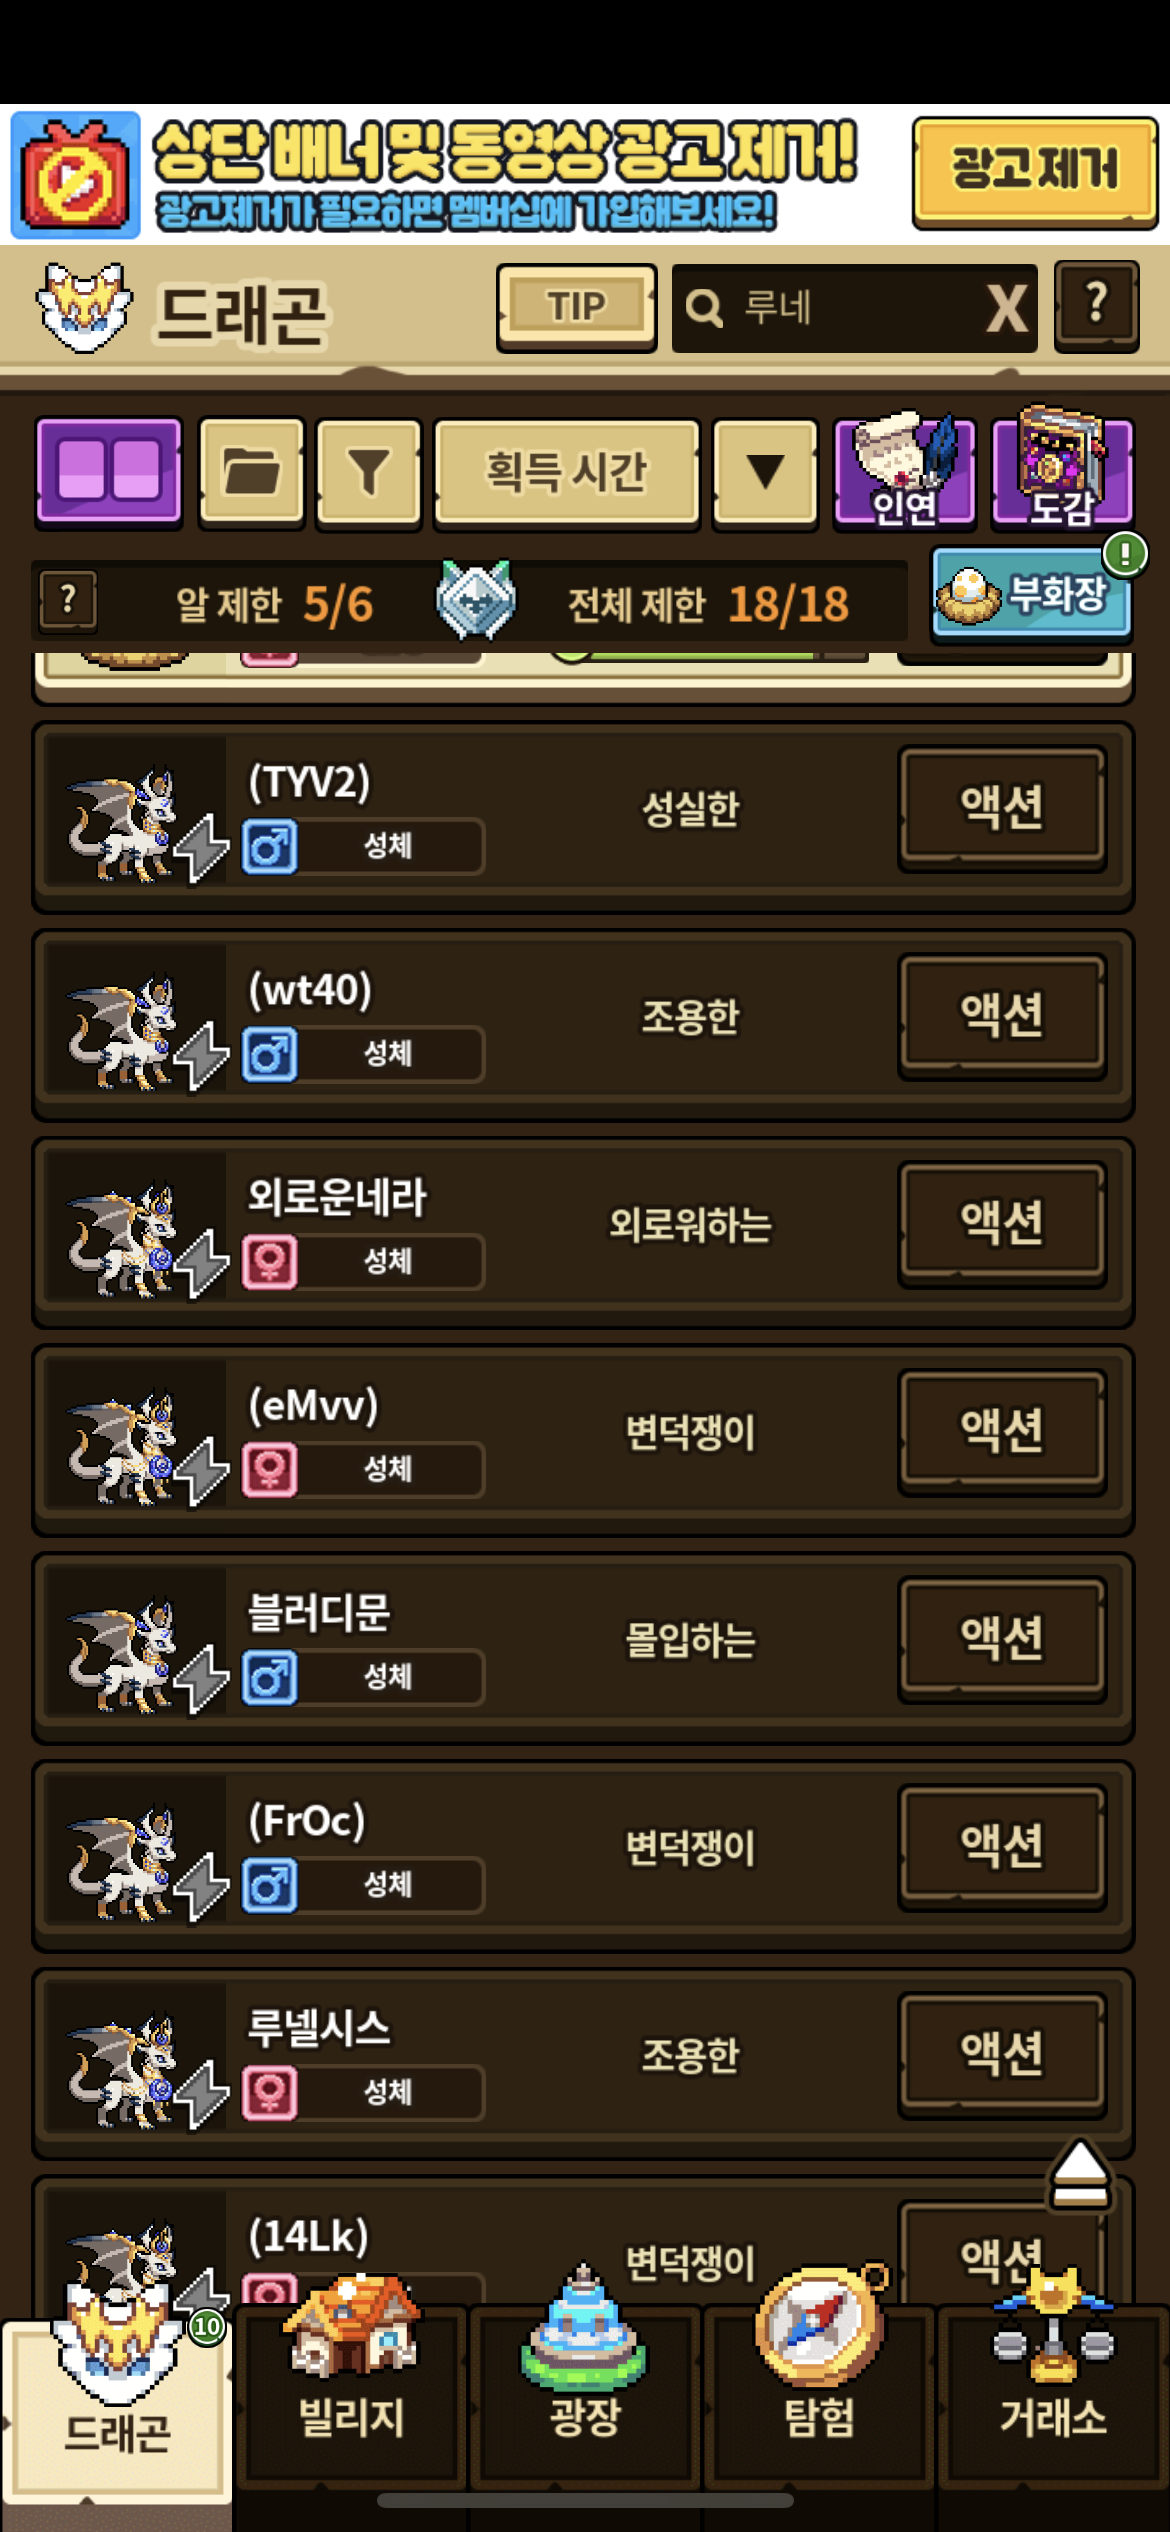Focus the 루네 search field
The height and width of the screenshot is (2532, 1170).
coord(830,308)
